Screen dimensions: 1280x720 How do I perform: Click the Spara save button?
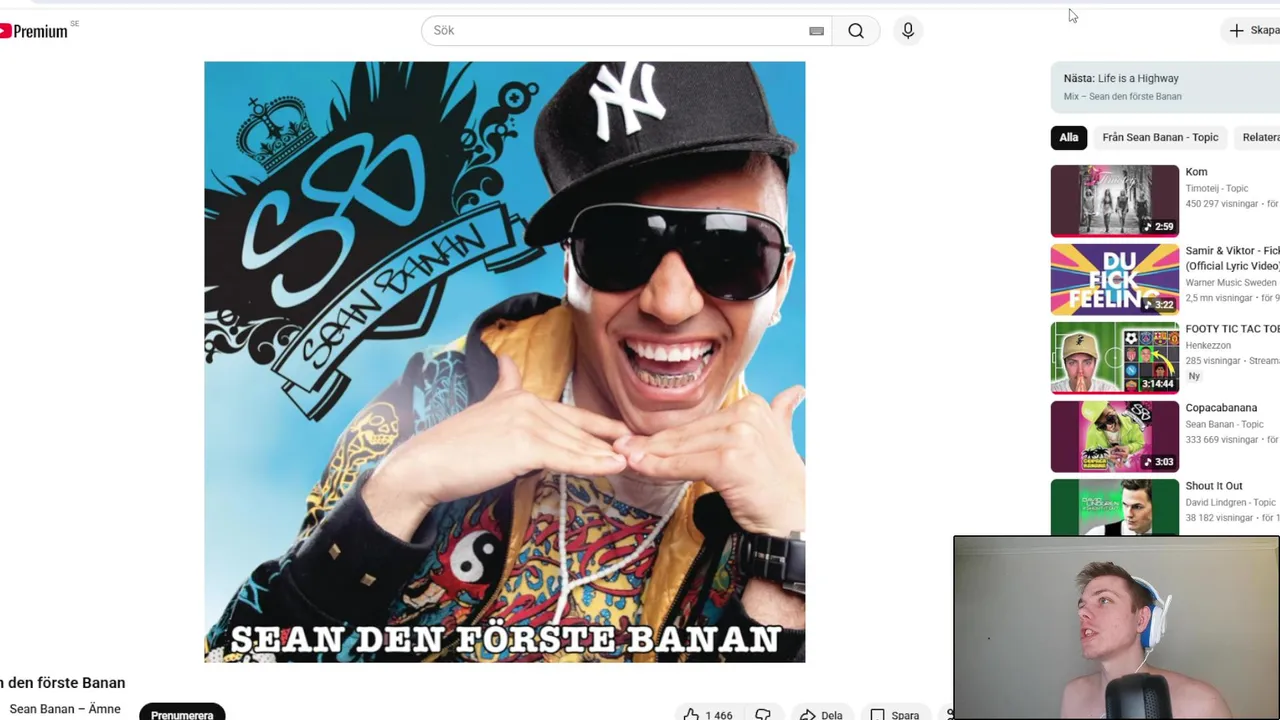pos(894,714)
